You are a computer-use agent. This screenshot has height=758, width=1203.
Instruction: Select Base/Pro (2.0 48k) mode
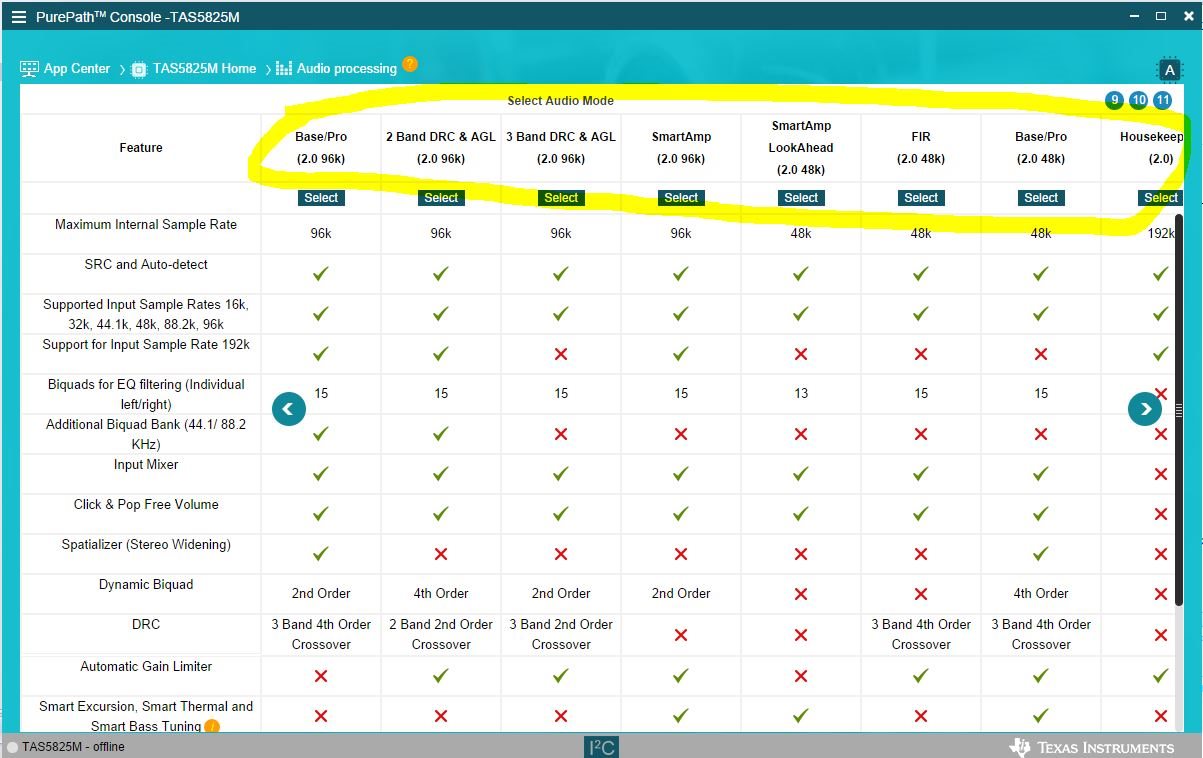pyautogui.click(x=1041, y=198)
